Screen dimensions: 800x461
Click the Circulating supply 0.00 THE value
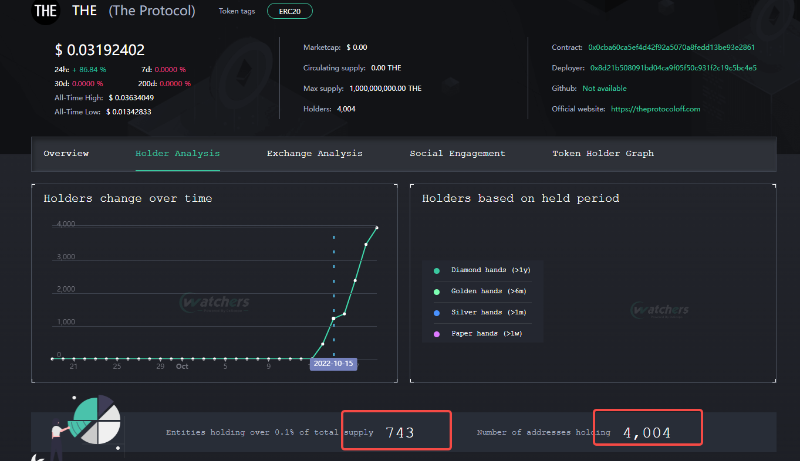point(386,68)
